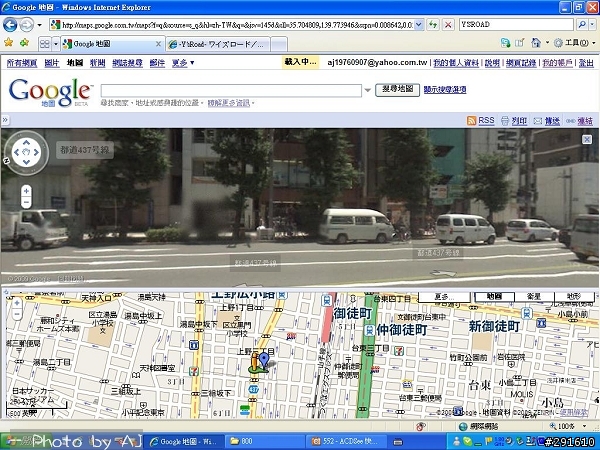Viewport: 600px width, 450px height.
Task: Click the blue location marker pin
Action: [264, 360]
